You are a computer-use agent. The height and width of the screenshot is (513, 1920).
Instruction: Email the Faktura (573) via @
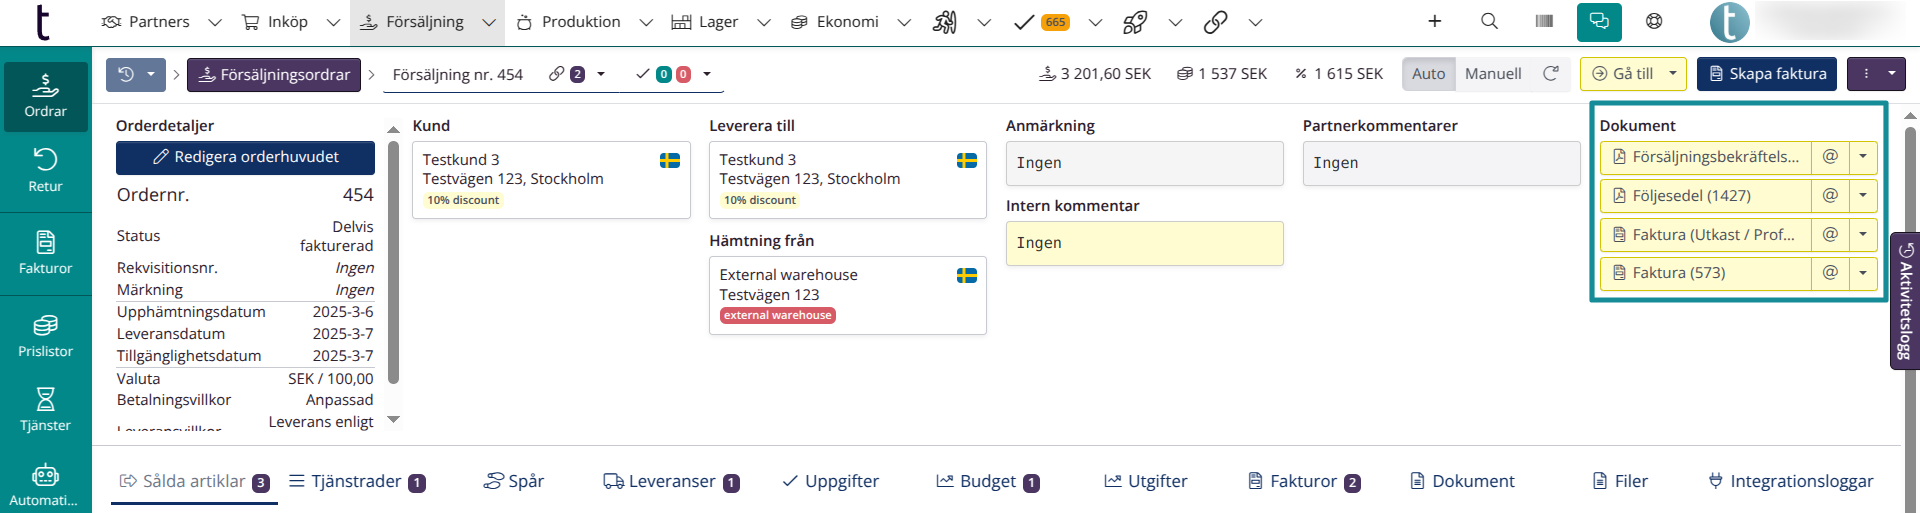click(x=1830, y=273)
